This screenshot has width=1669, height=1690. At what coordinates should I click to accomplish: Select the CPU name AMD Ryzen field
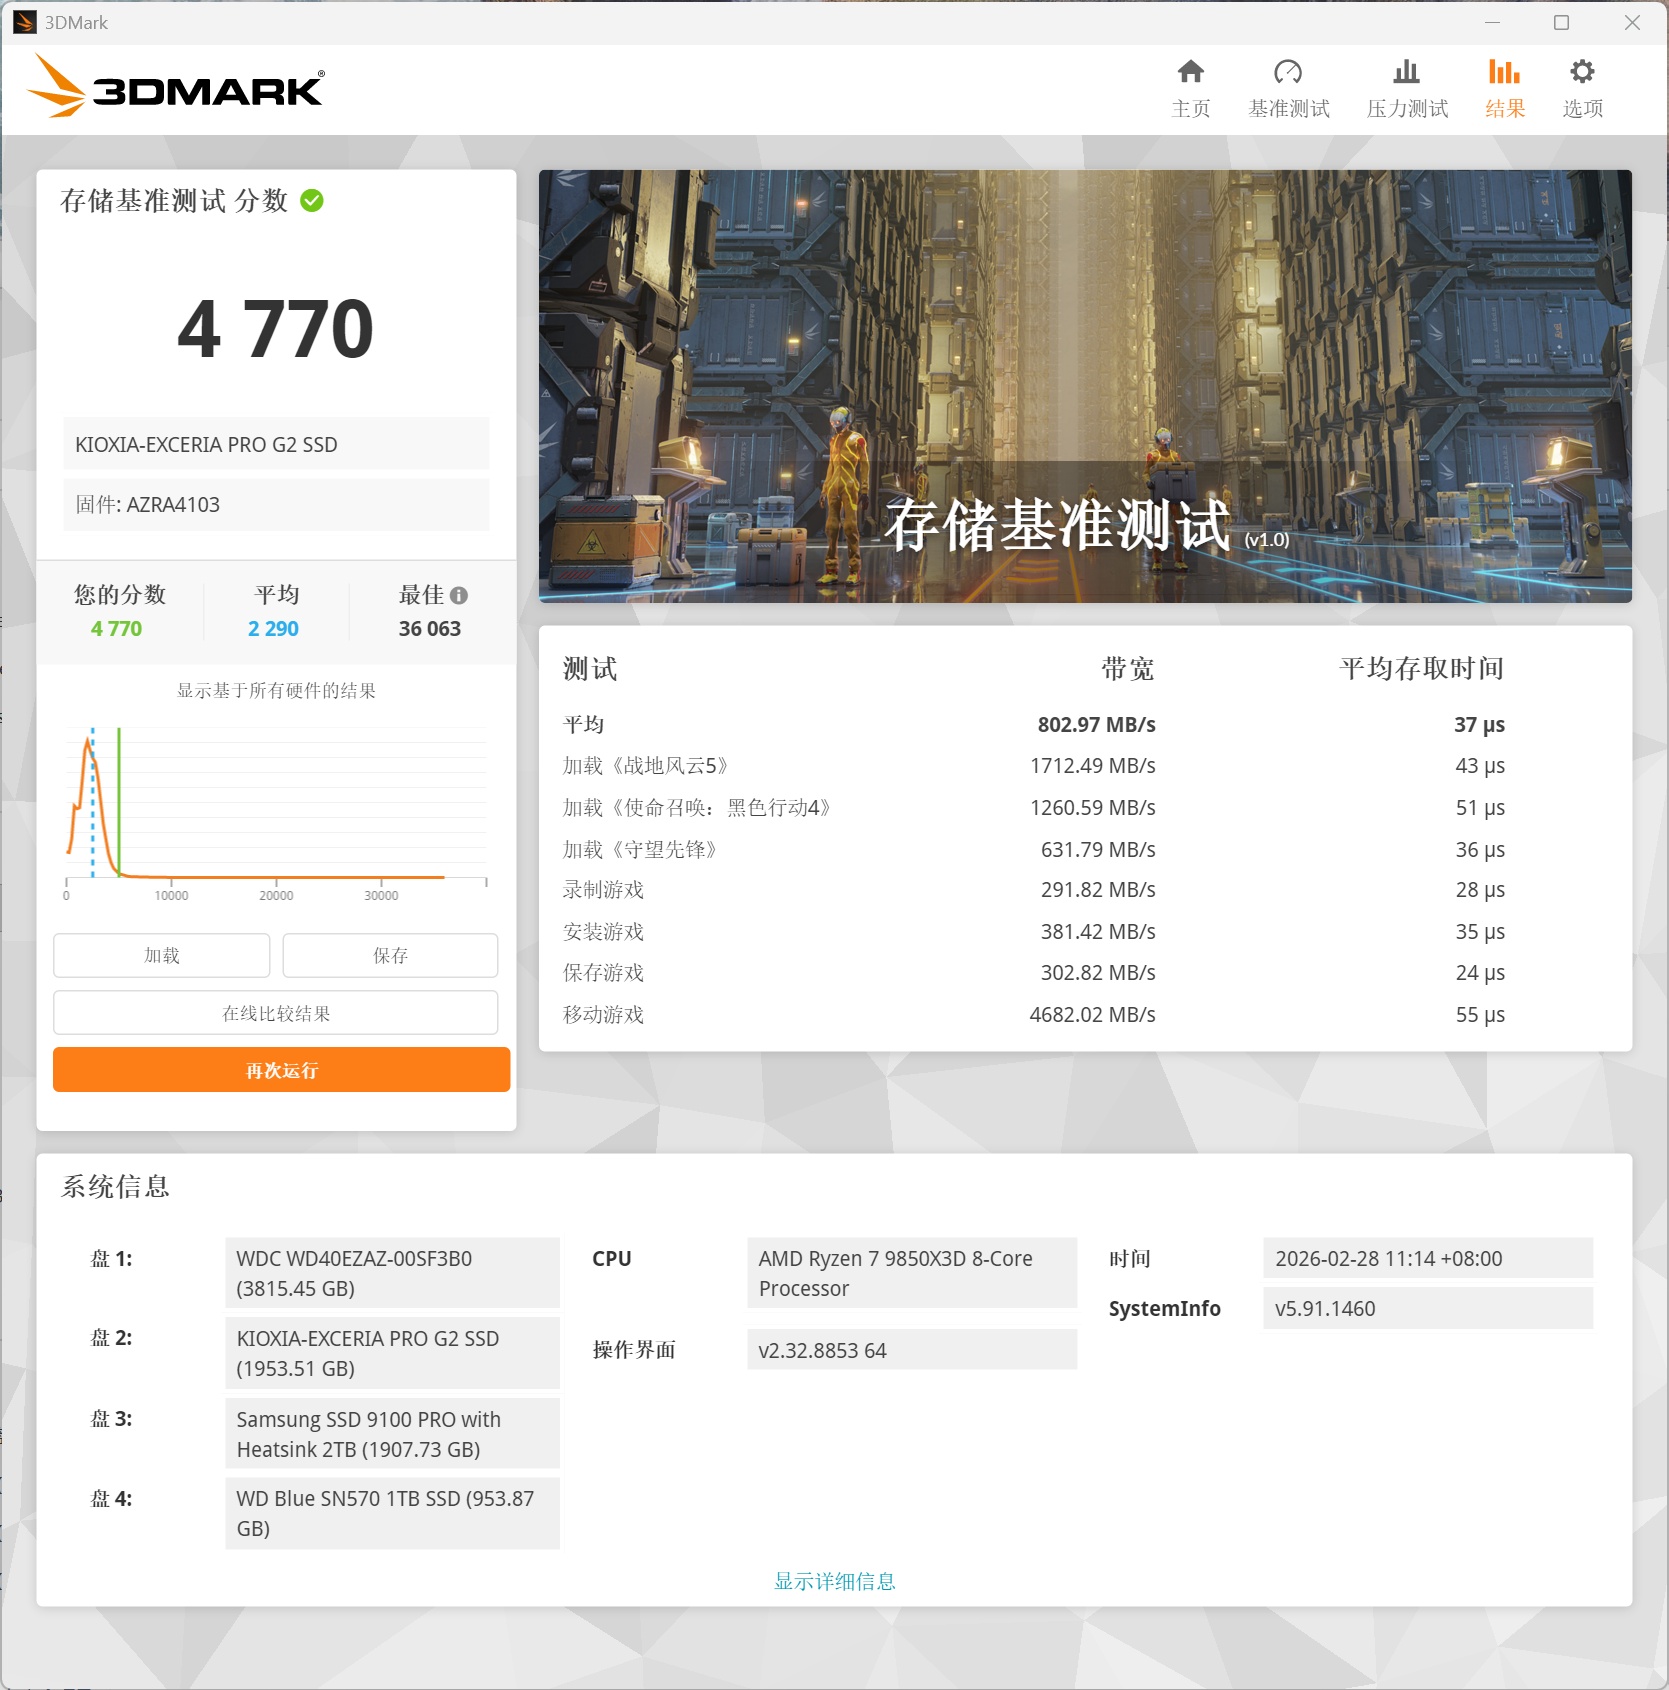tap(911, 1273)
